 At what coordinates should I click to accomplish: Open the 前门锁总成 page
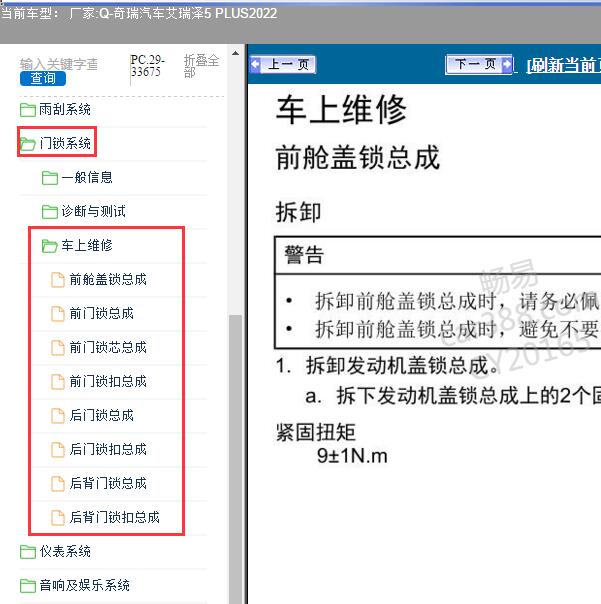101,314
